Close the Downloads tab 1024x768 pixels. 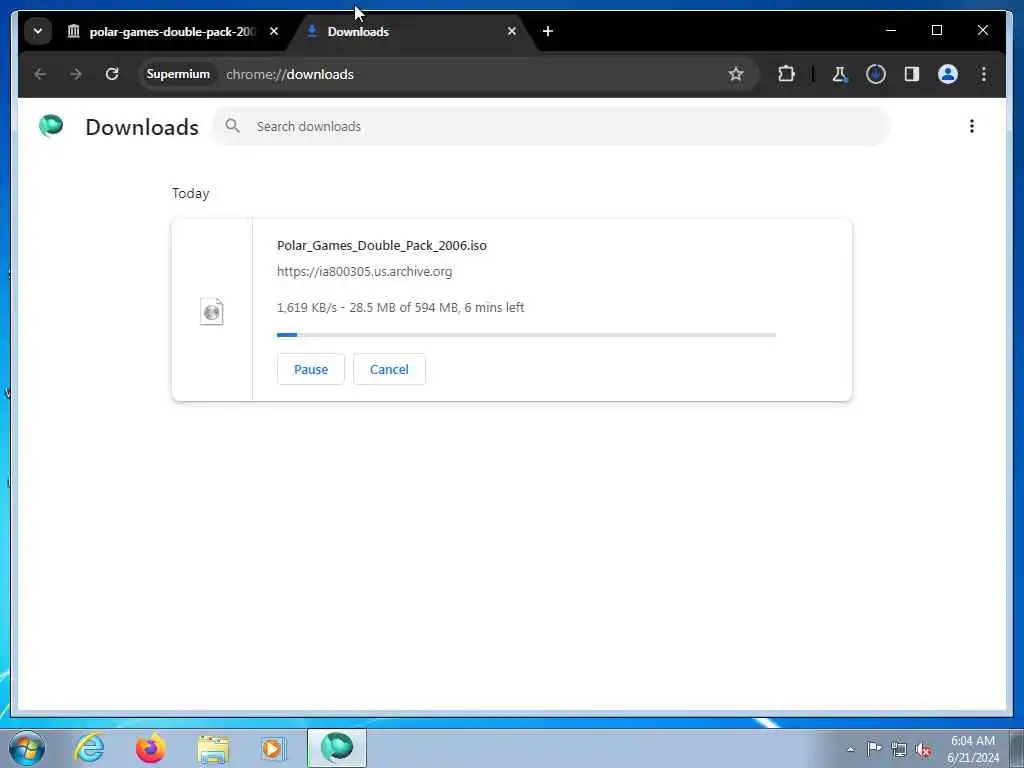point(512,31)
